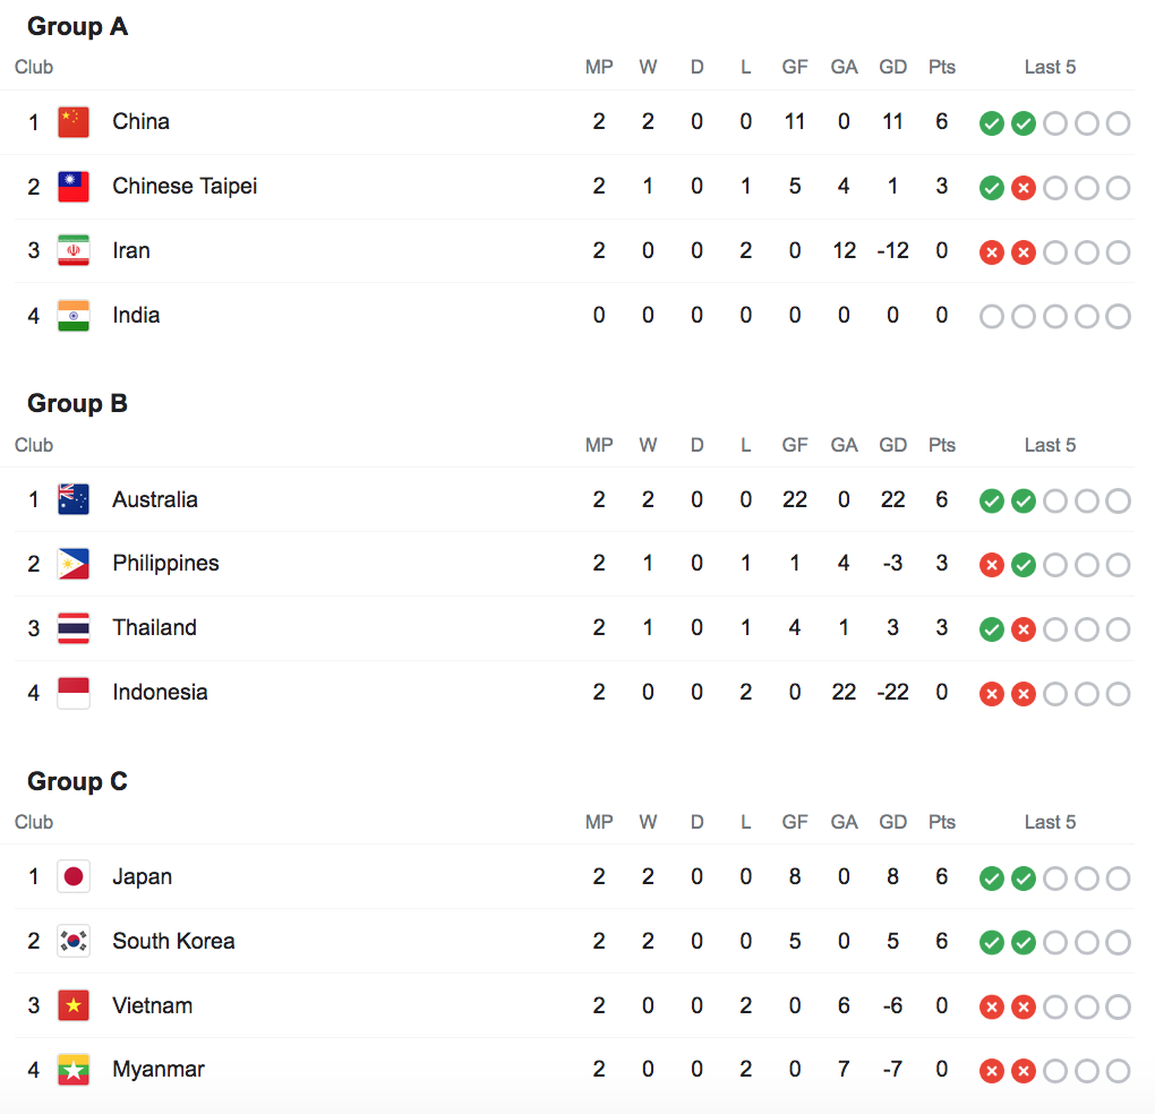Click the Iran flag icon
This screenshot has width=1155, height=1114.
[74, 251]
